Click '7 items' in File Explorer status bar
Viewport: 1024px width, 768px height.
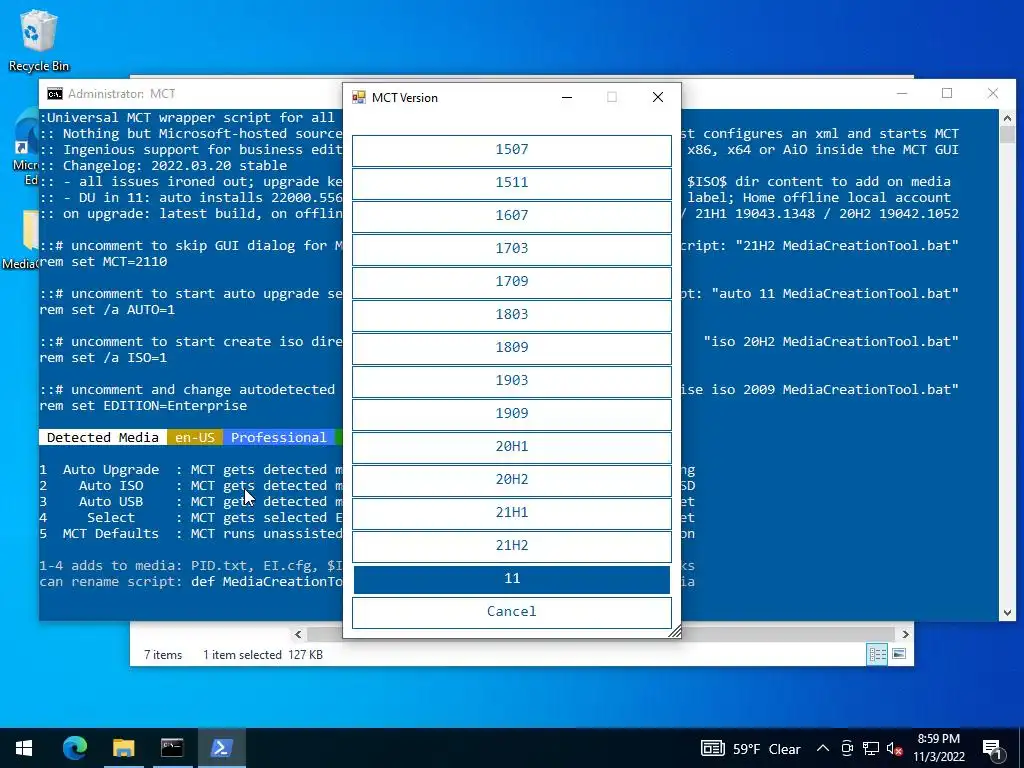click(163, 654)
